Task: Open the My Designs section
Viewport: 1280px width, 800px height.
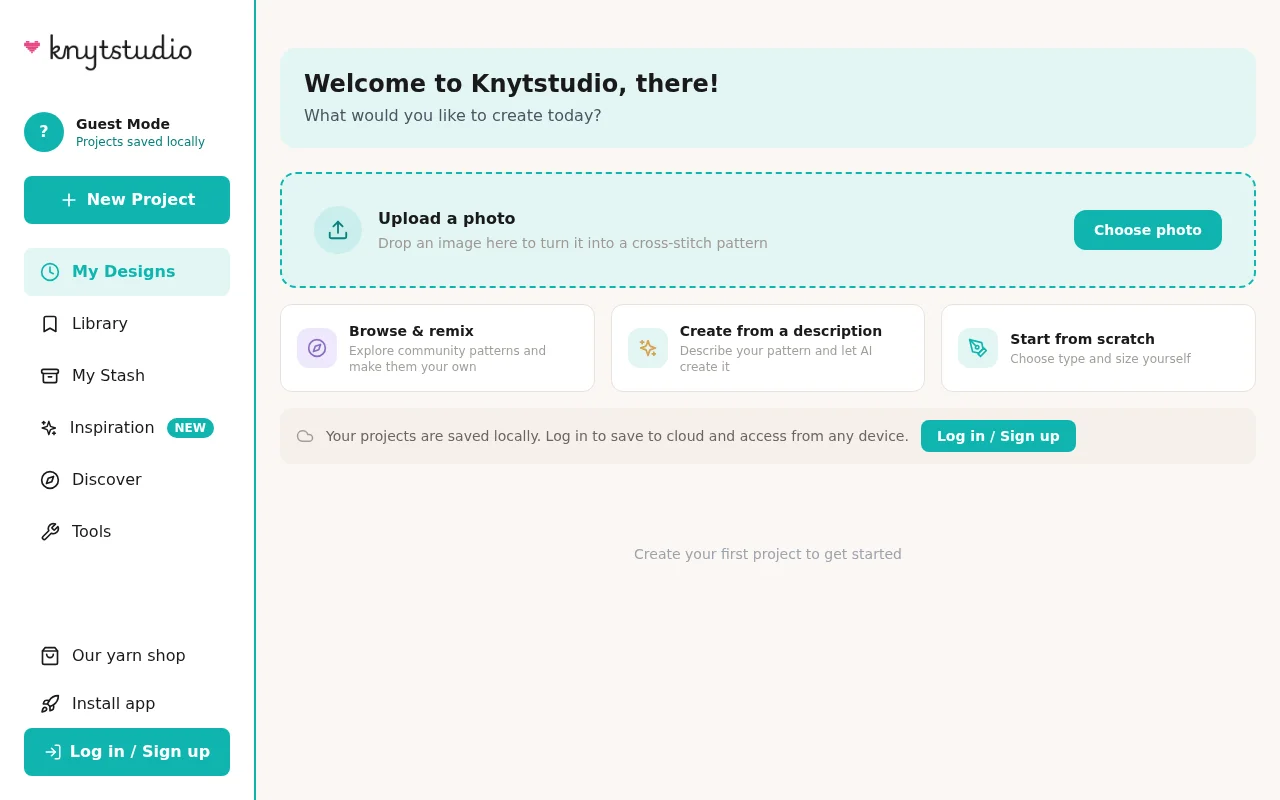Action: 127,272
